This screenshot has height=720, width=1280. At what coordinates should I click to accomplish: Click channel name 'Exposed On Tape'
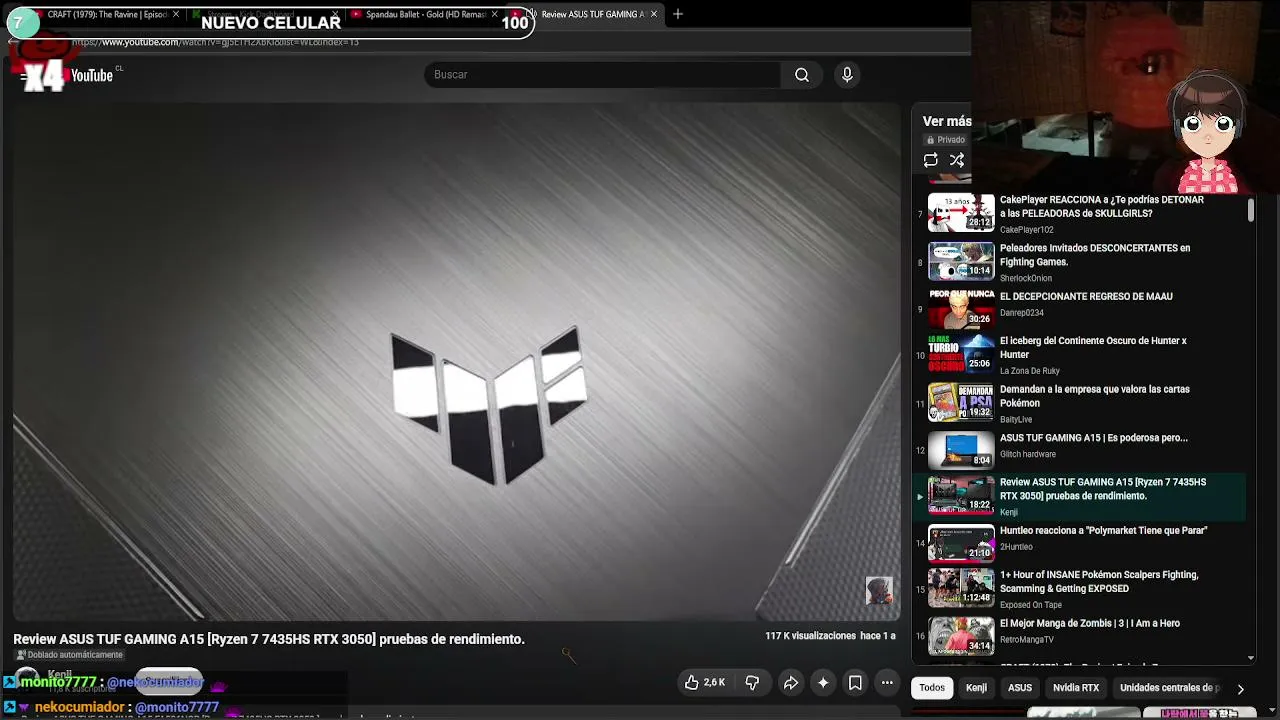(1031, 605)
